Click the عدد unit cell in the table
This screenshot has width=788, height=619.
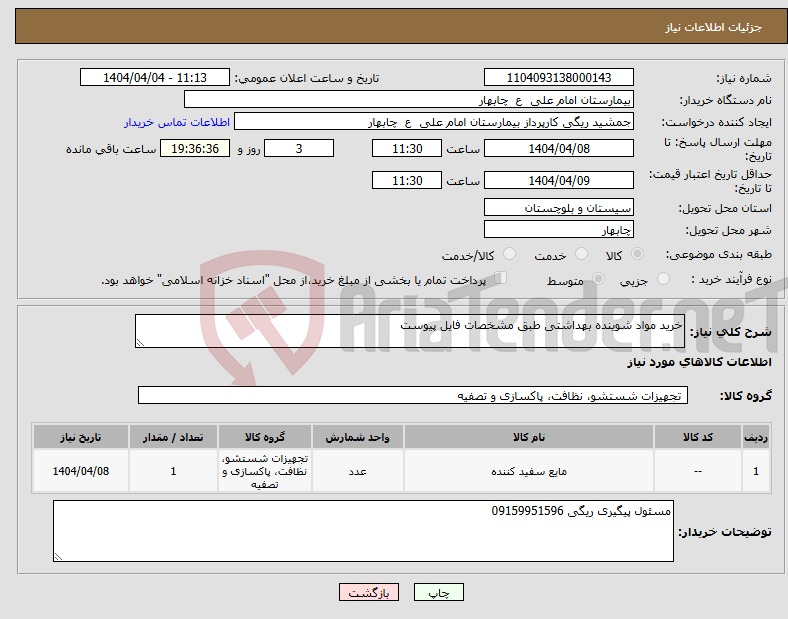pyautogui.click(x=357, y=471)
